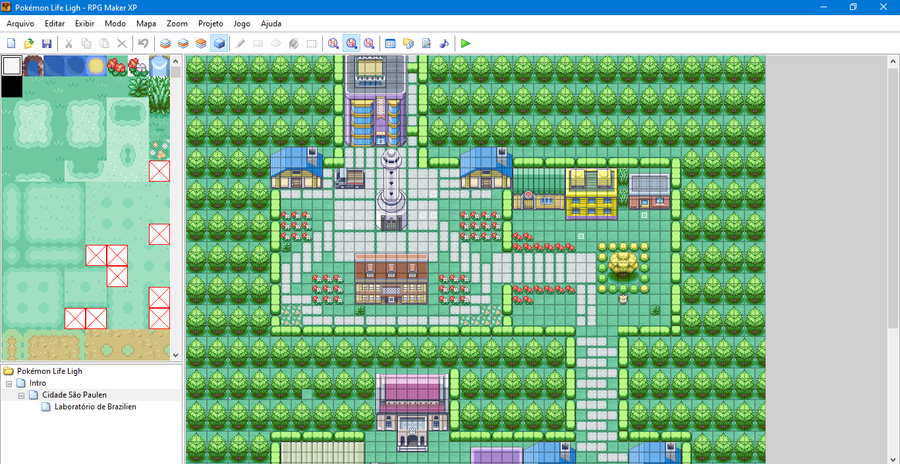Collapse the Cidade São Paulen tree node
Viewport: 900px width, 464px height.
pyautogui.click(x=21, y=395)
